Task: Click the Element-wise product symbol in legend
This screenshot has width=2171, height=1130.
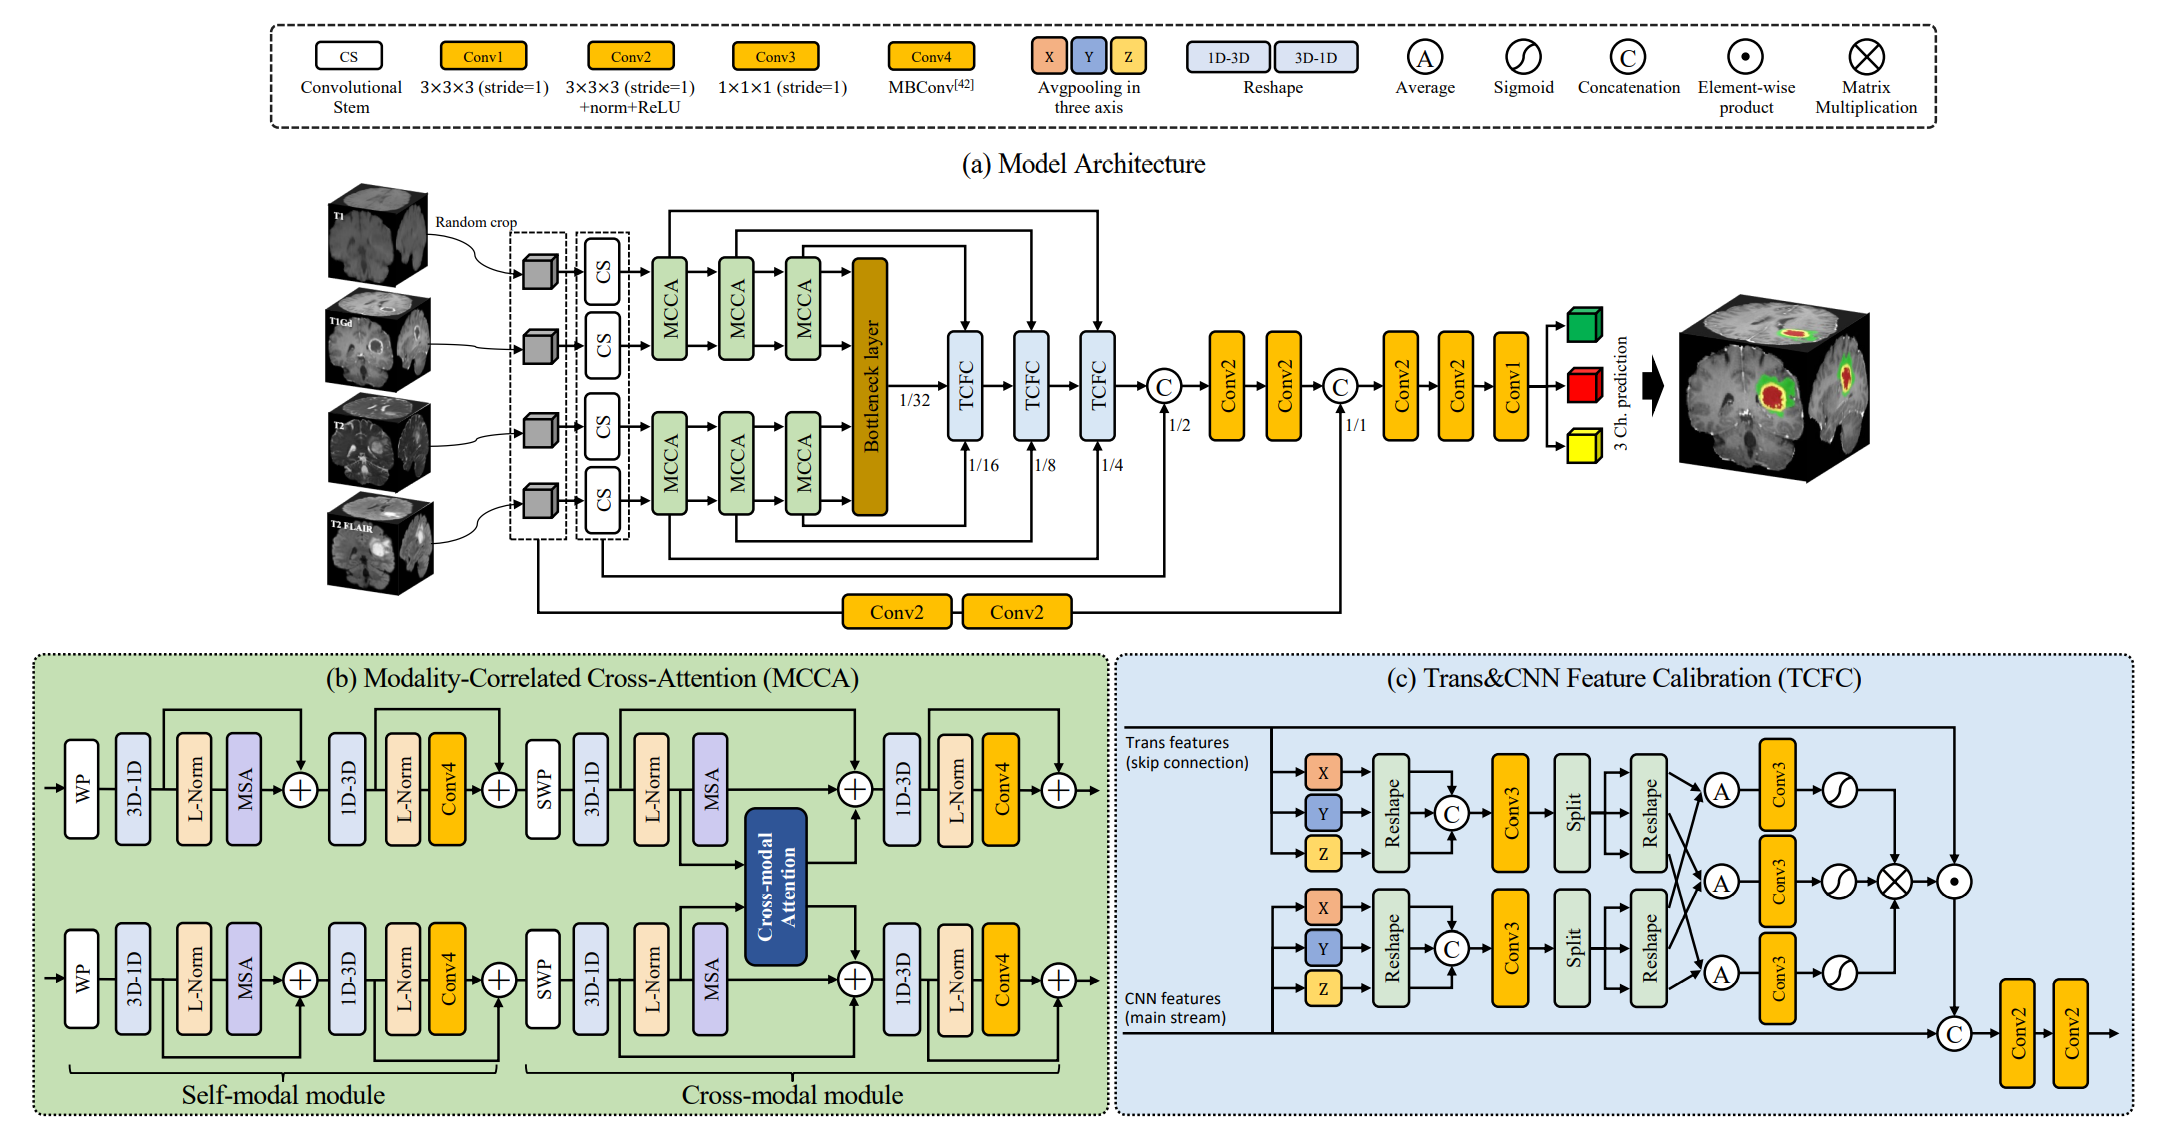Action: pyautogui.click(x=1745, y=57)
